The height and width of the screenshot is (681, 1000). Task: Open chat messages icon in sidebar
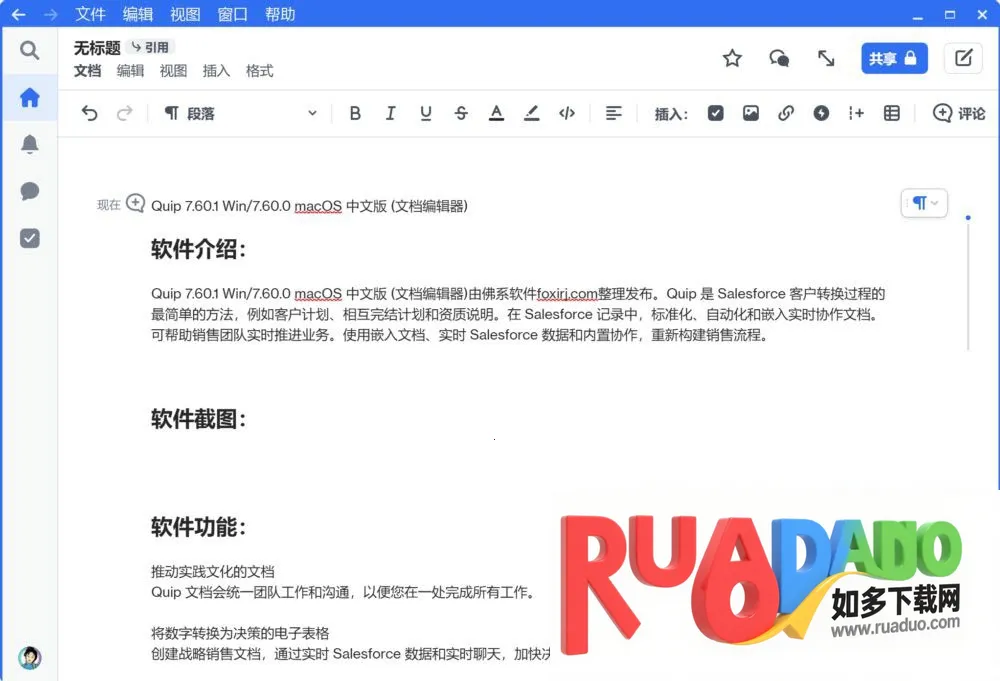(x=29, y=192)
